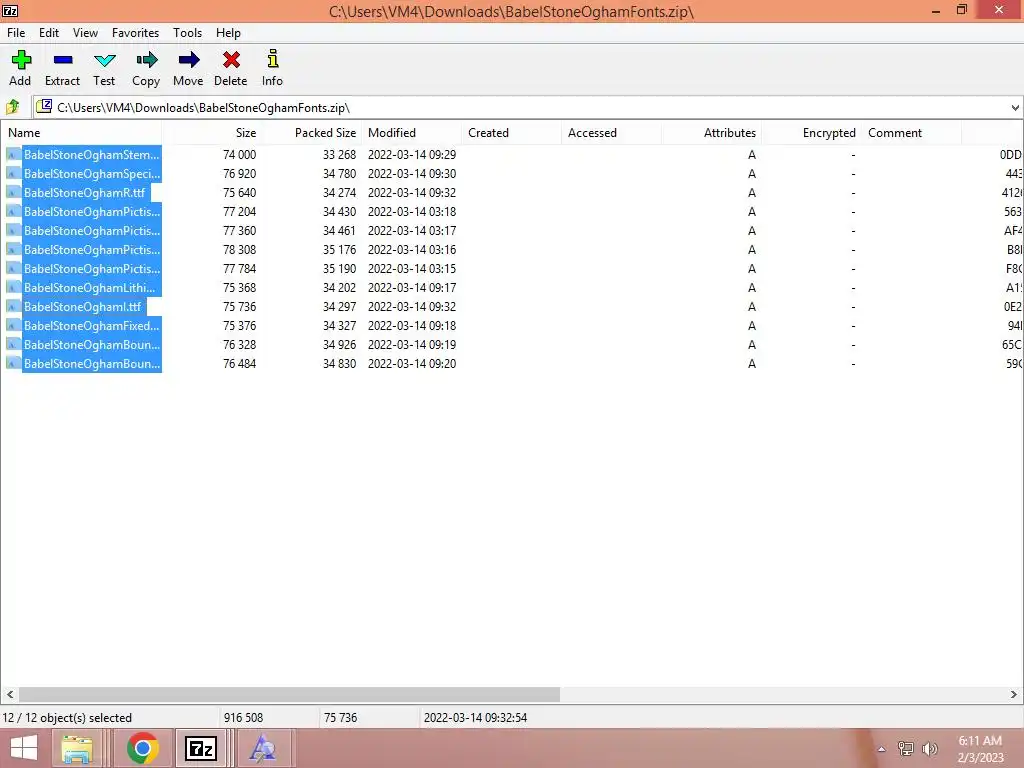Click modified date 2022-03-14 03:18
This screenshot has width=1024, height=768.
(412, 212)
